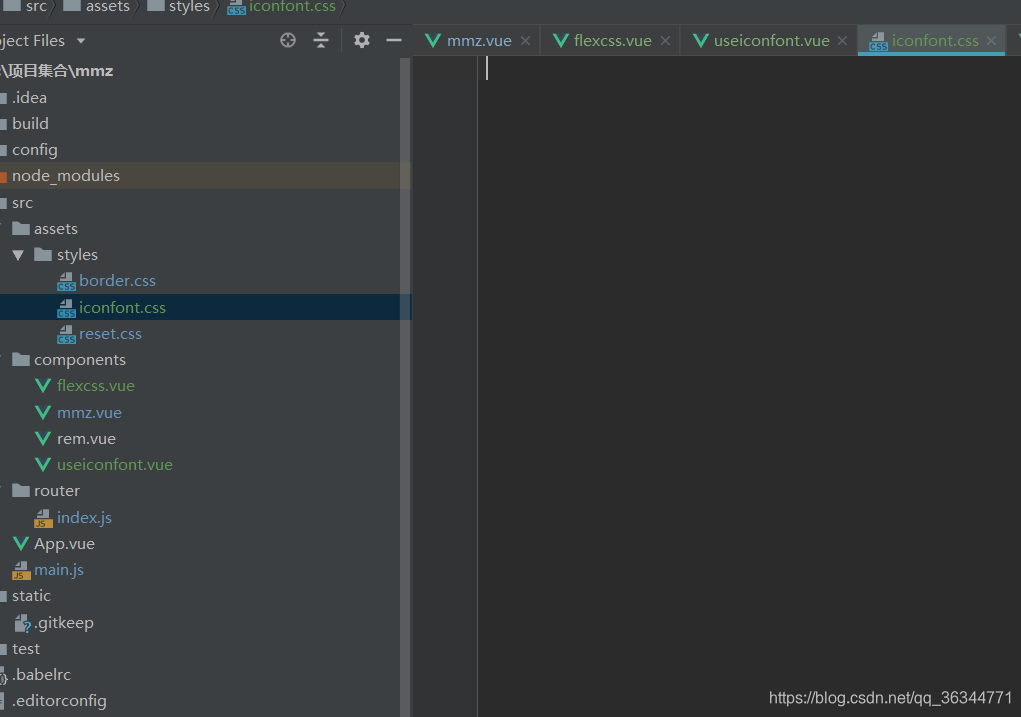Click the .gitkeep file icon
This screenshot has width=1021, height=717.
22,624
